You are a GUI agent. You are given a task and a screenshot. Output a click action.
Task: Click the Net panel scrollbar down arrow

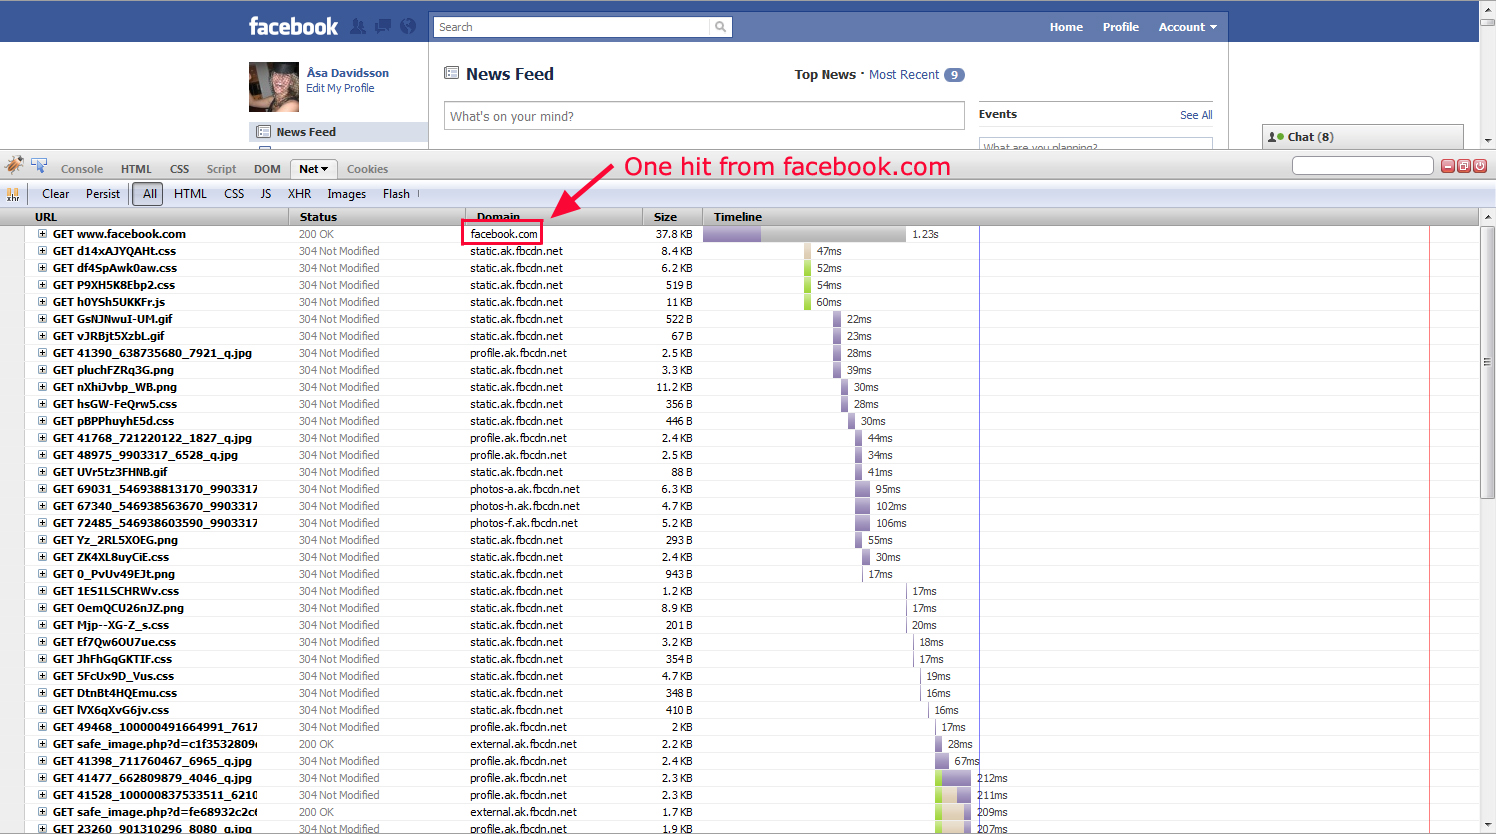point(1488,825)
